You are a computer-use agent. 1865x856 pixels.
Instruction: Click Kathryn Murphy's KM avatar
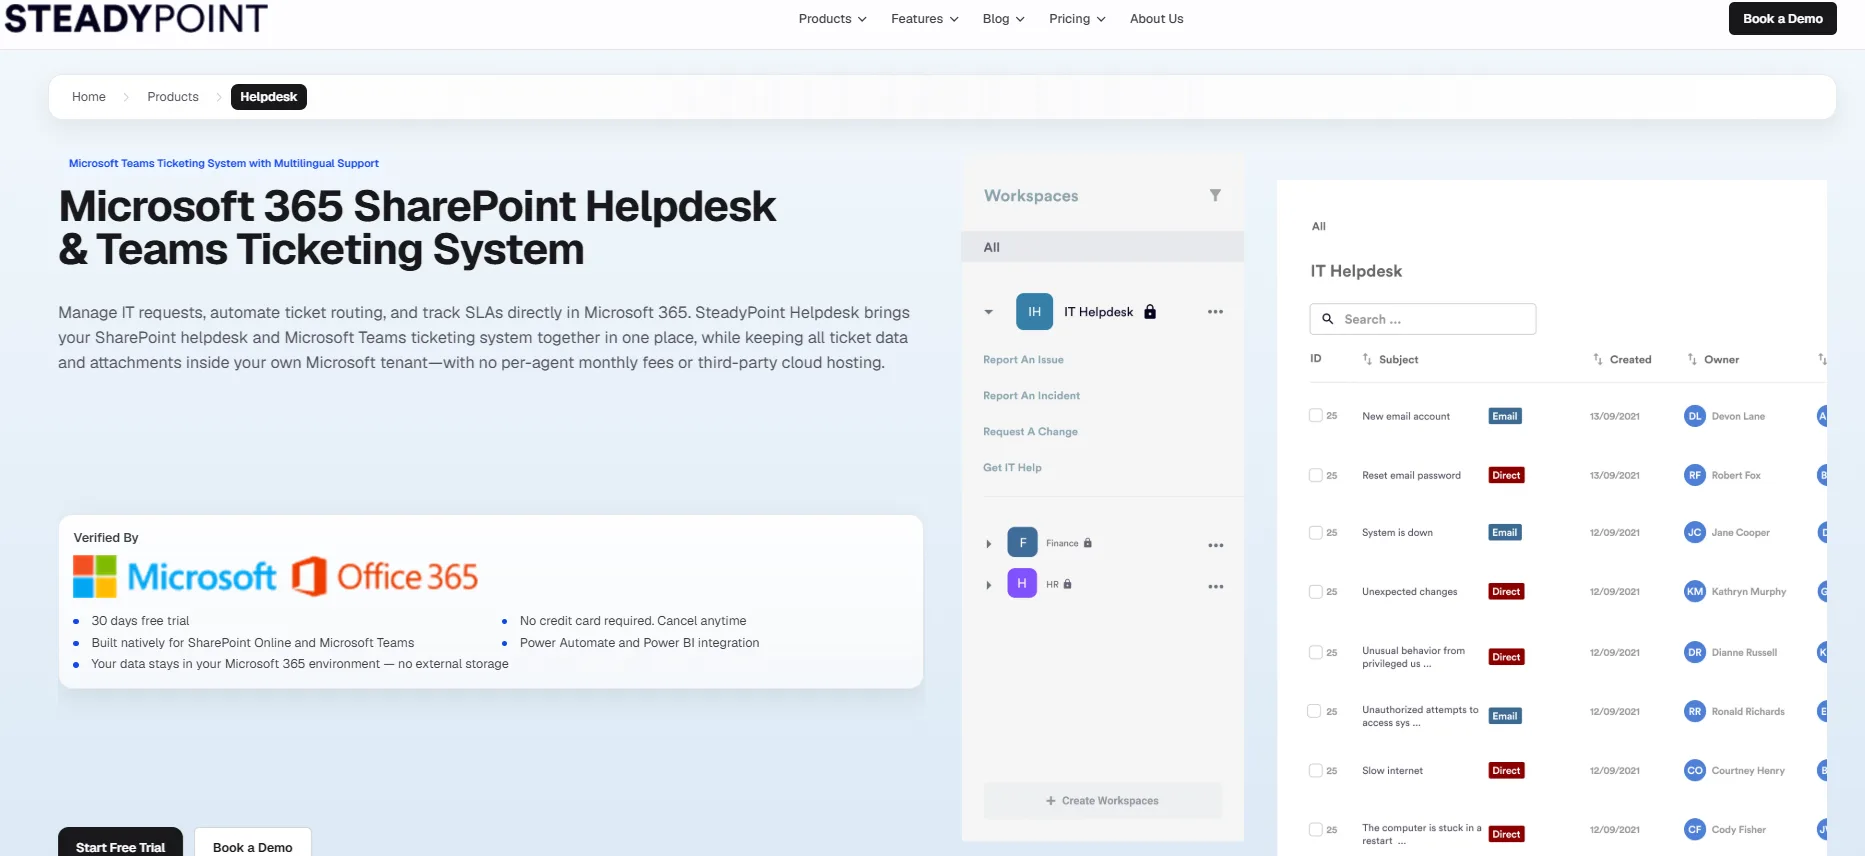tap(1694, 591)
